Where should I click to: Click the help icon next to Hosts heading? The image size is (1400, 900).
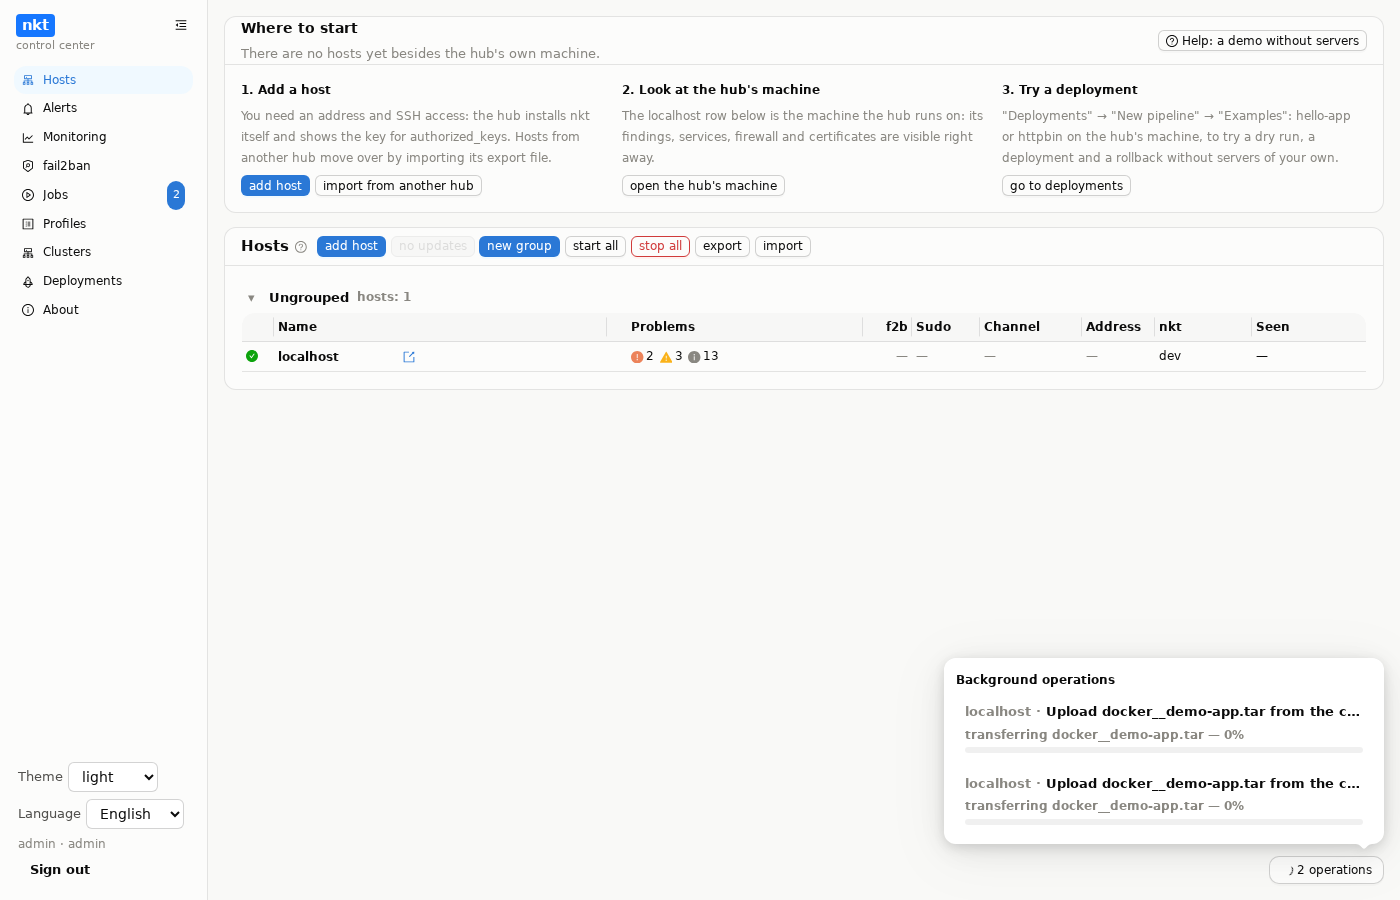[301, 247]
